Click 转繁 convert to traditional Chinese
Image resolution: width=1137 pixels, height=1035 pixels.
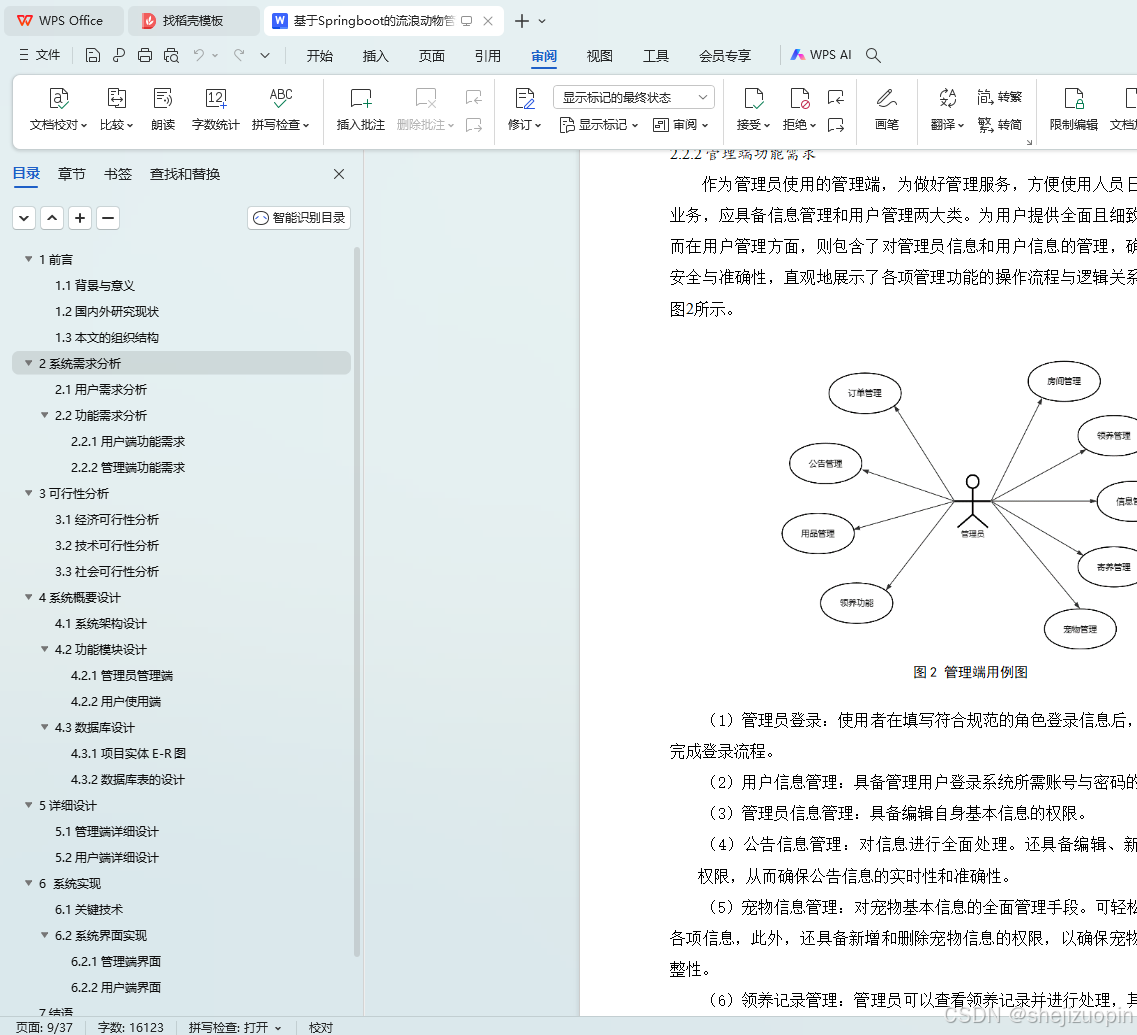(999, 97)
